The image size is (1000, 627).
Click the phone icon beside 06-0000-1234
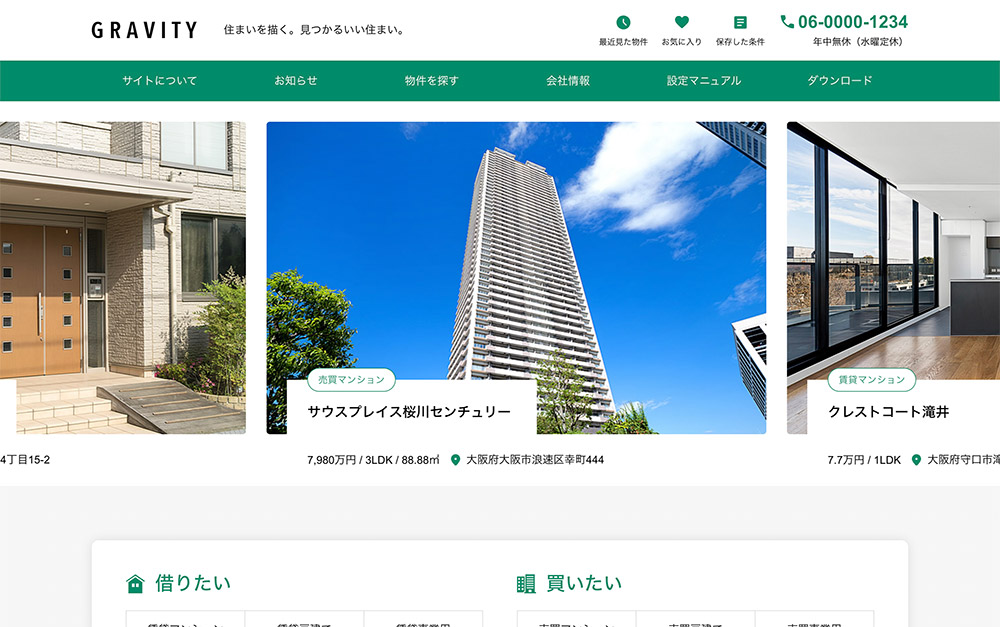click(x=787, y=22)
